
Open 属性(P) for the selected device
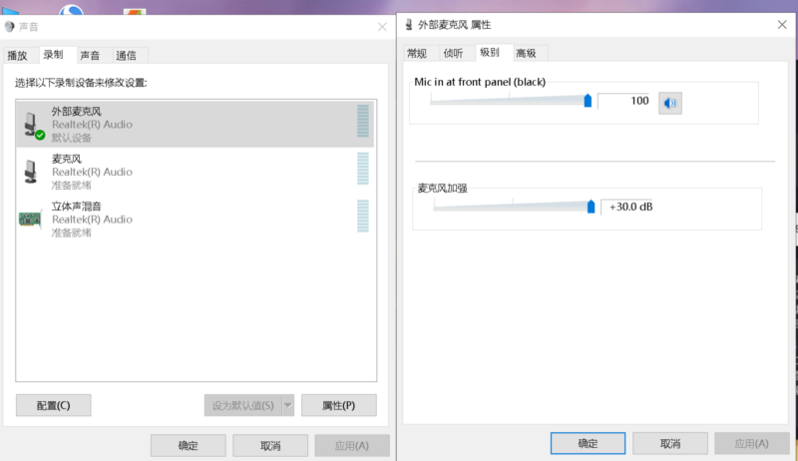pos(338,405)
